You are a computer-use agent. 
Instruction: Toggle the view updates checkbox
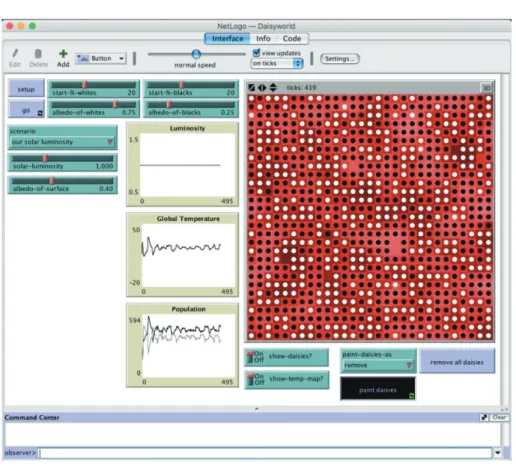pos(256,52)
